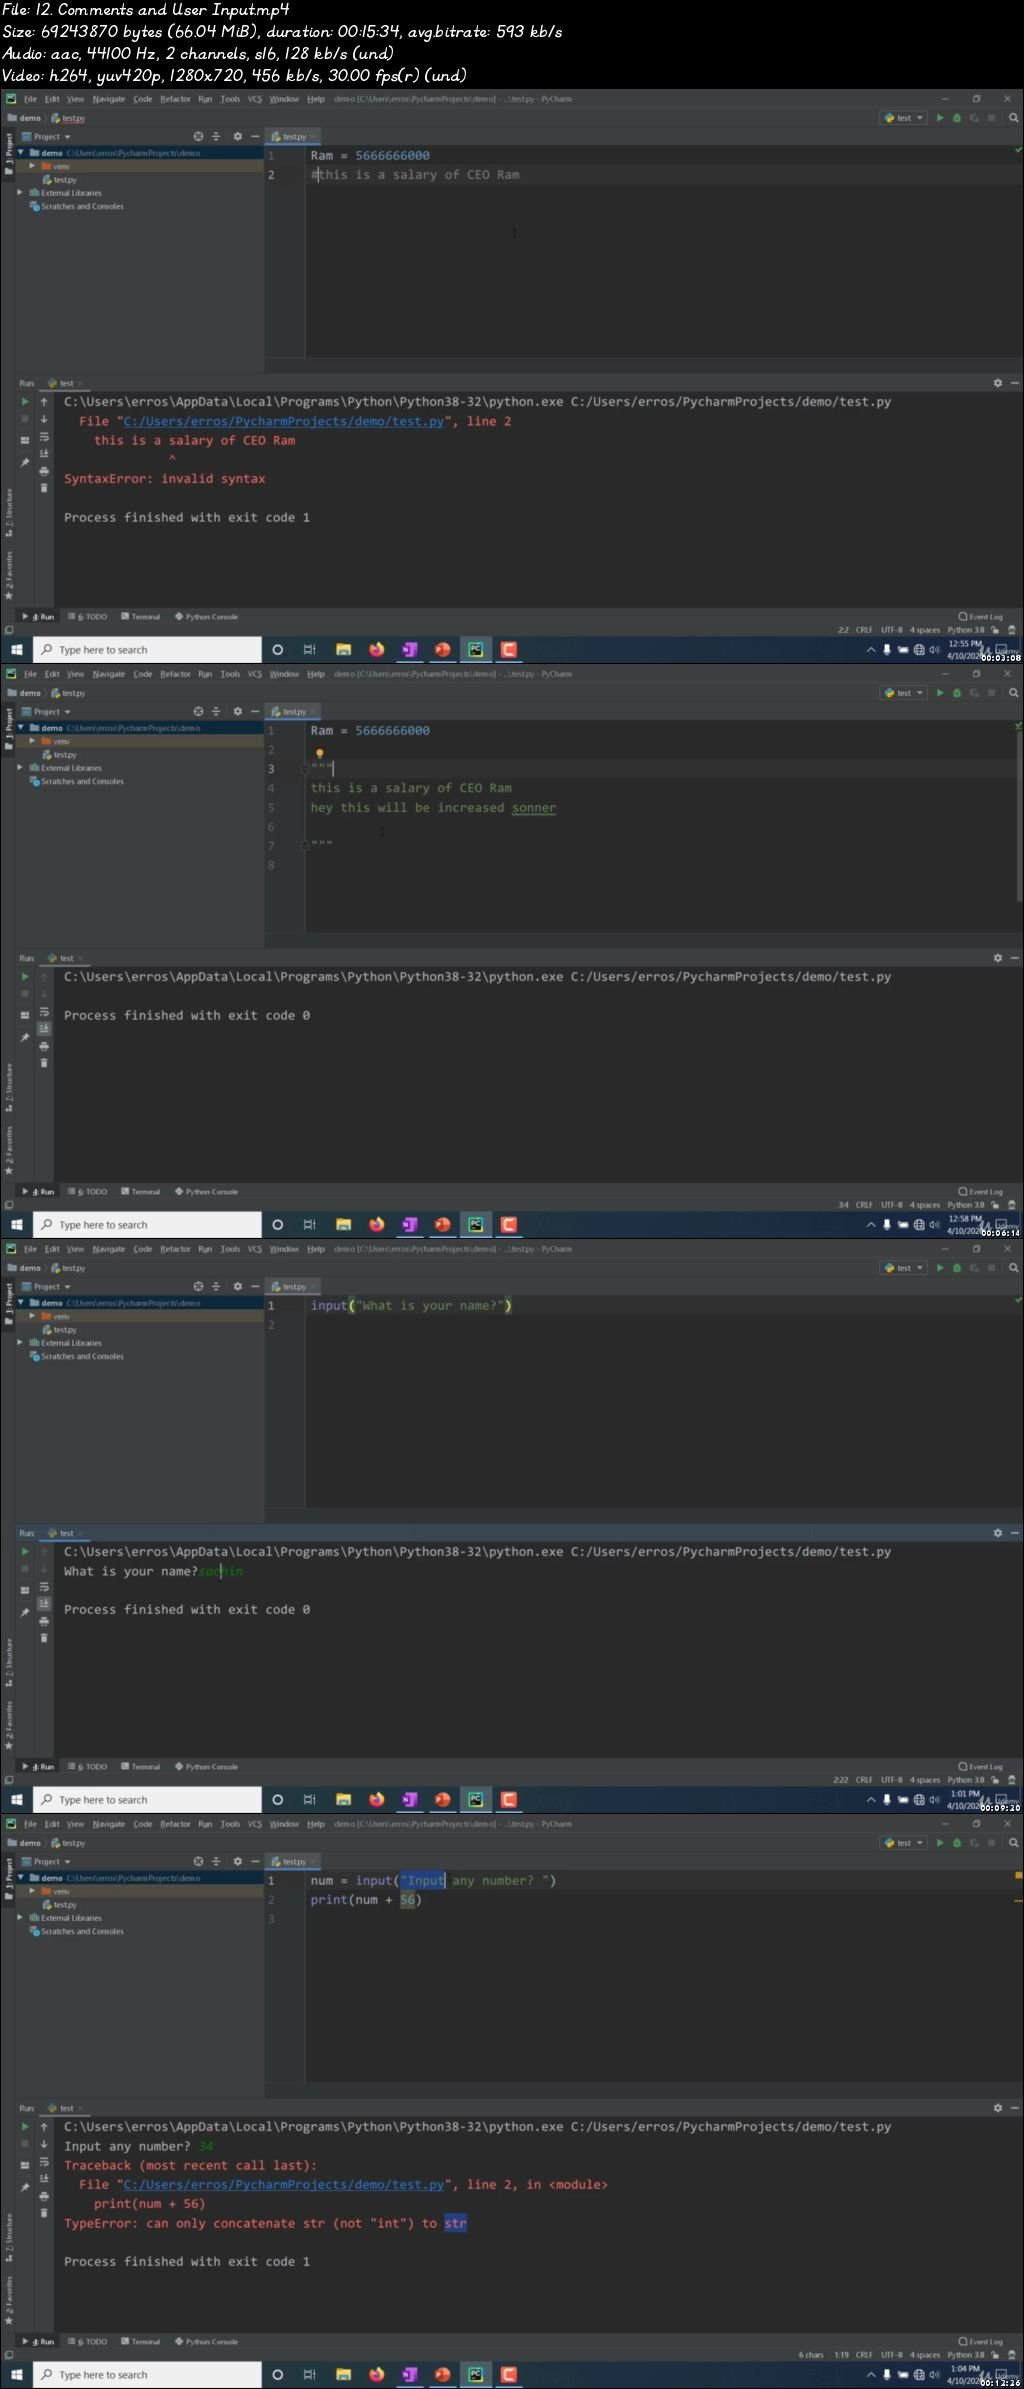Screen dimensions: 1024x2389
Task: Click the trash icon to clear the TypeError console
Action: 44,2213
